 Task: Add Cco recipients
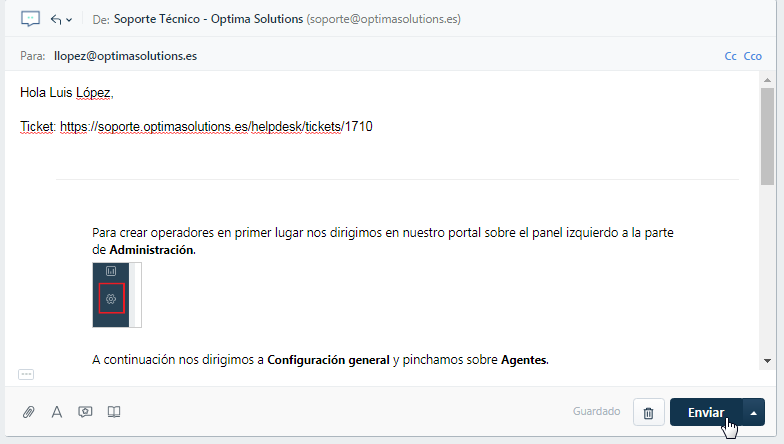point(752,56)
